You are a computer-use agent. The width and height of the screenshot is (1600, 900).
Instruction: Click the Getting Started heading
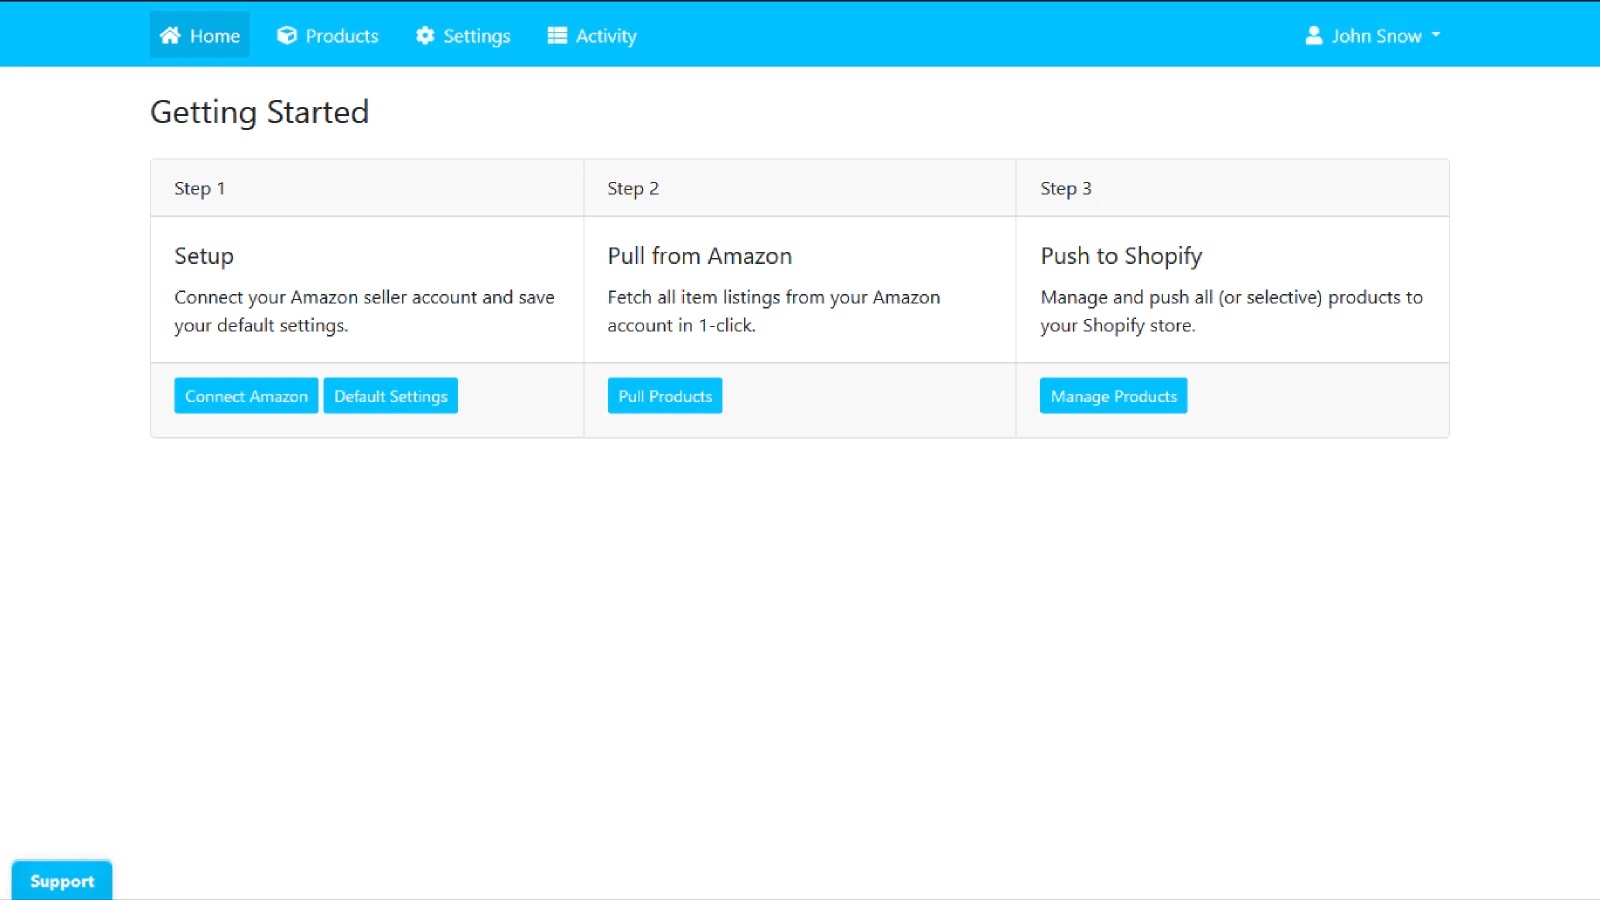(x=259, y=112)
